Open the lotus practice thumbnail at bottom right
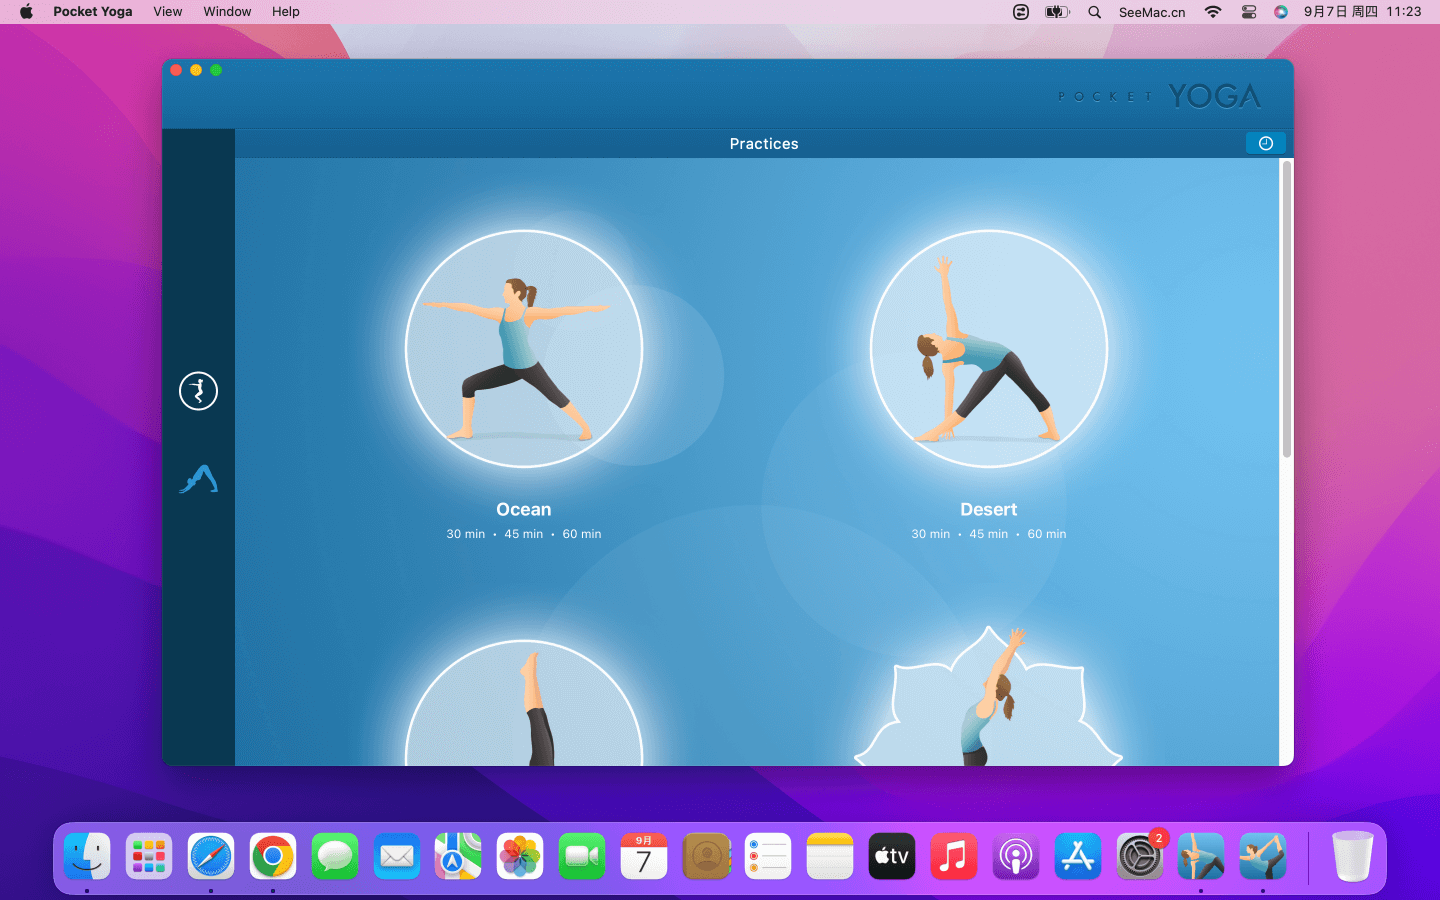1440x900 pixels. 988,700
